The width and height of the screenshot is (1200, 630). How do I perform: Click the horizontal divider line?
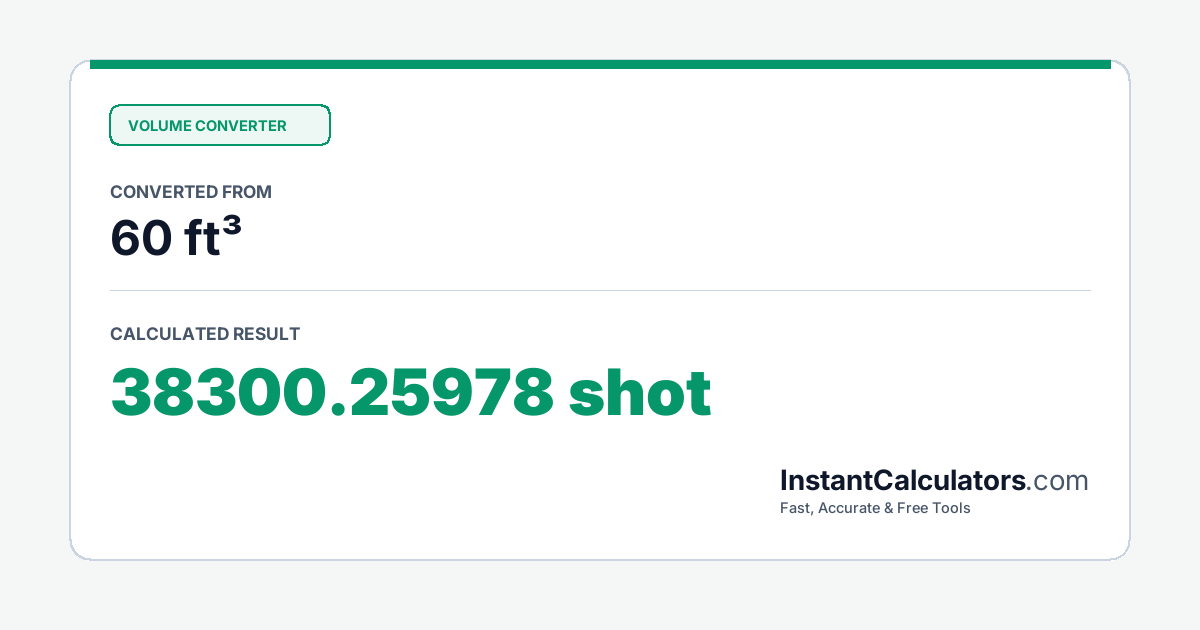600,291
